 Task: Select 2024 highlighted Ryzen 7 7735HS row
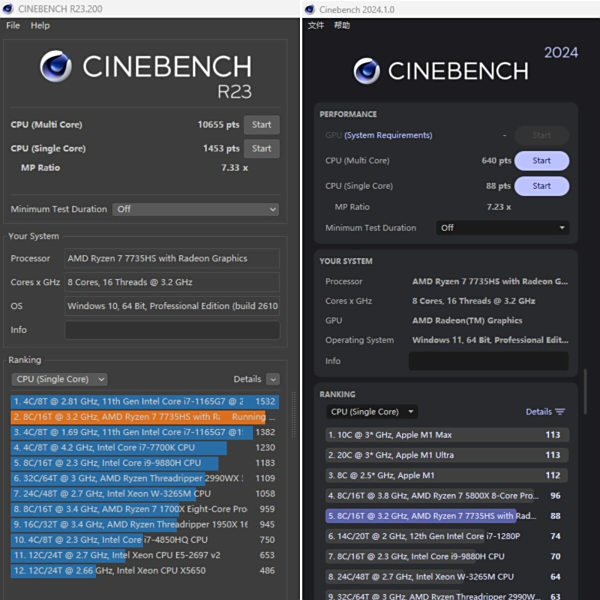click(x=447, y=516)
